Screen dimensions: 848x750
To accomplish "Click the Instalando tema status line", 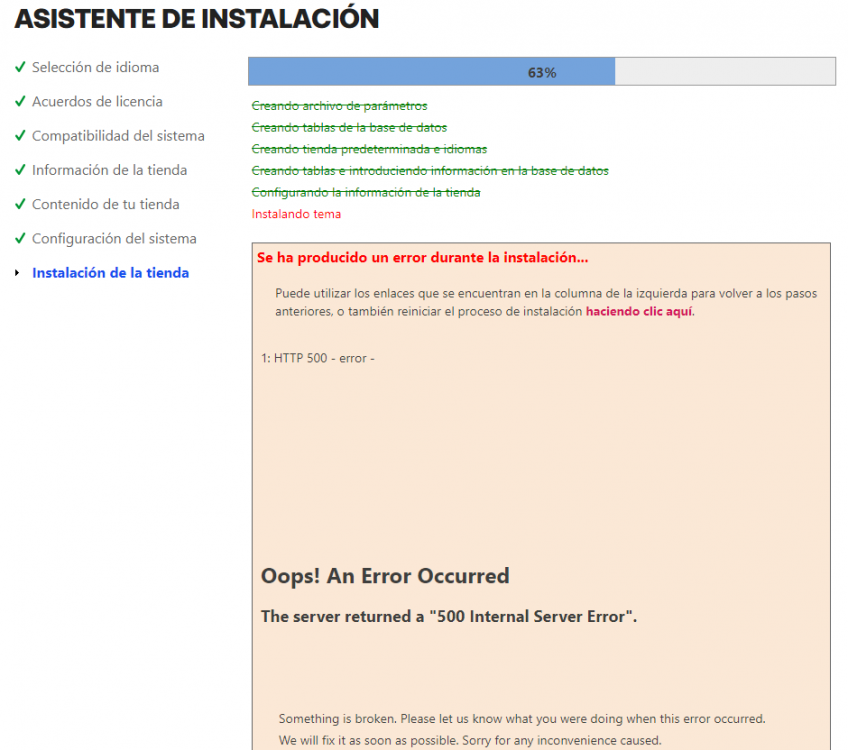I will (297, 214).
